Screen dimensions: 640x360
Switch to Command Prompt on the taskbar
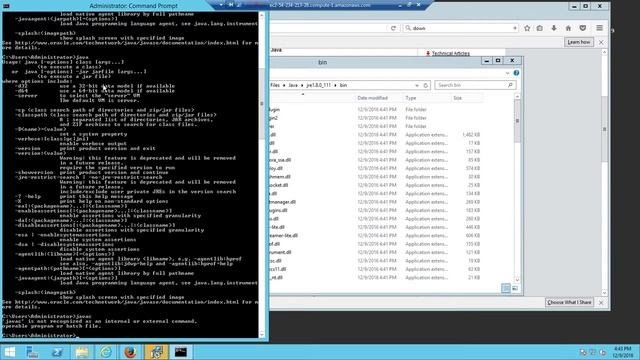click(x=181, y=352)
